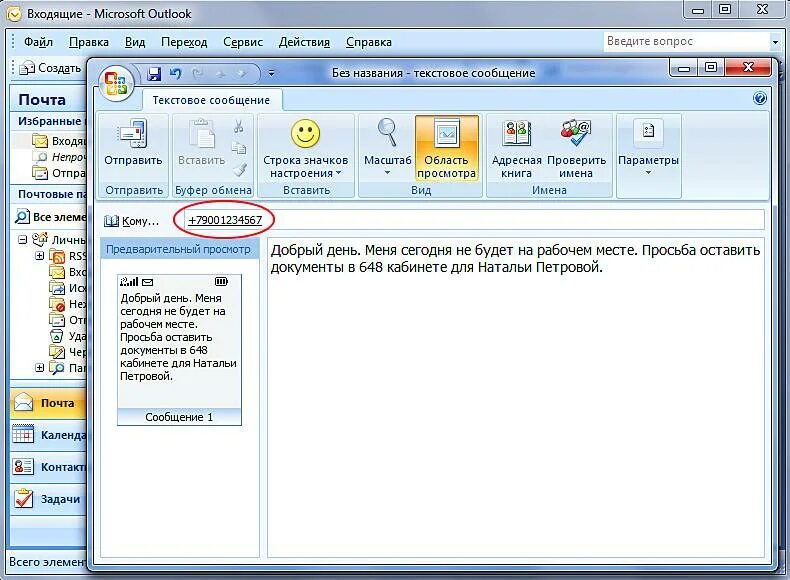Viewport: 790px width, 580px height.
Task: Open the Параметры dropdown arrow
Action: [648, 173]
